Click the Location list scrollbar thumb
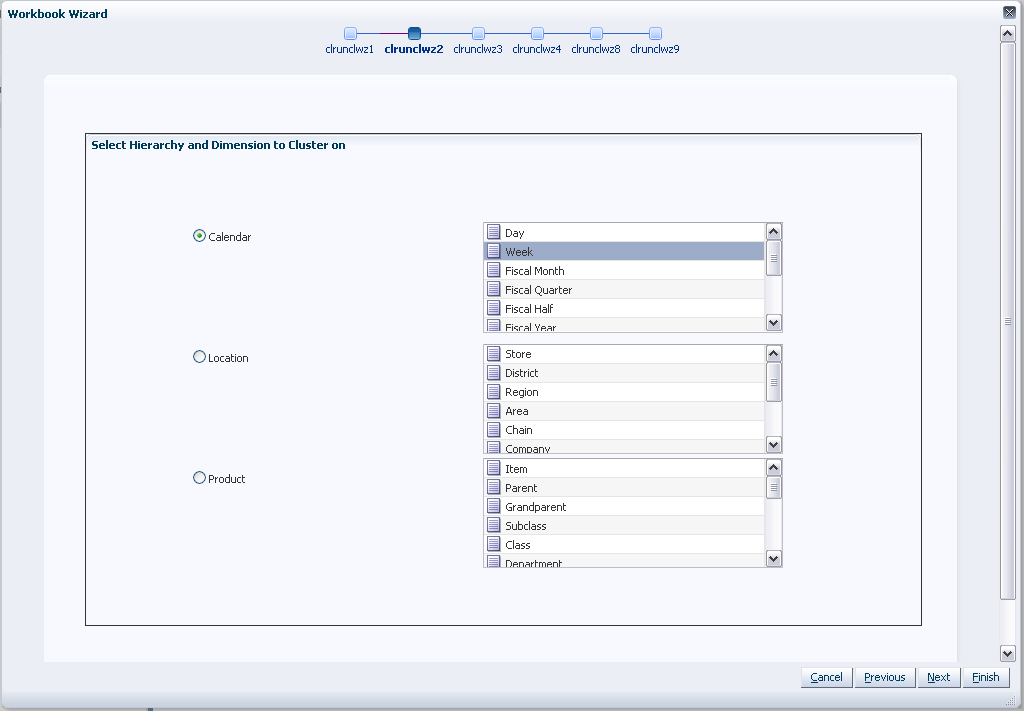This screenshot has height=711, width=1024. point(773,382)
